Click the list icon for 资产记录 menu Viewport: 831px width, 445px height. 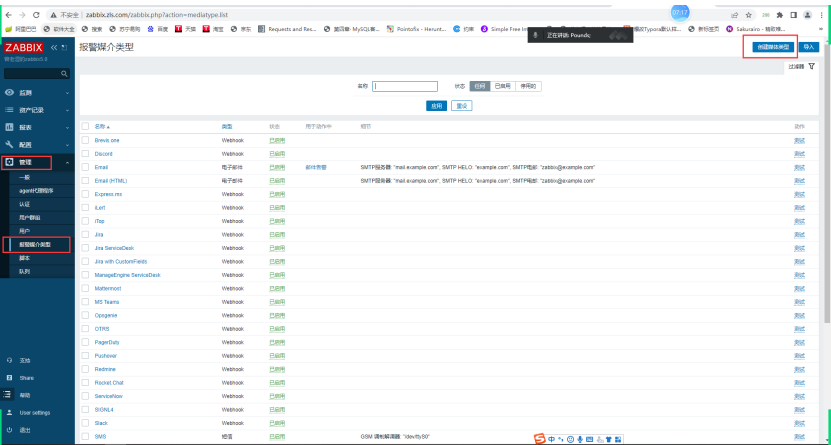[x=9, y=110]
